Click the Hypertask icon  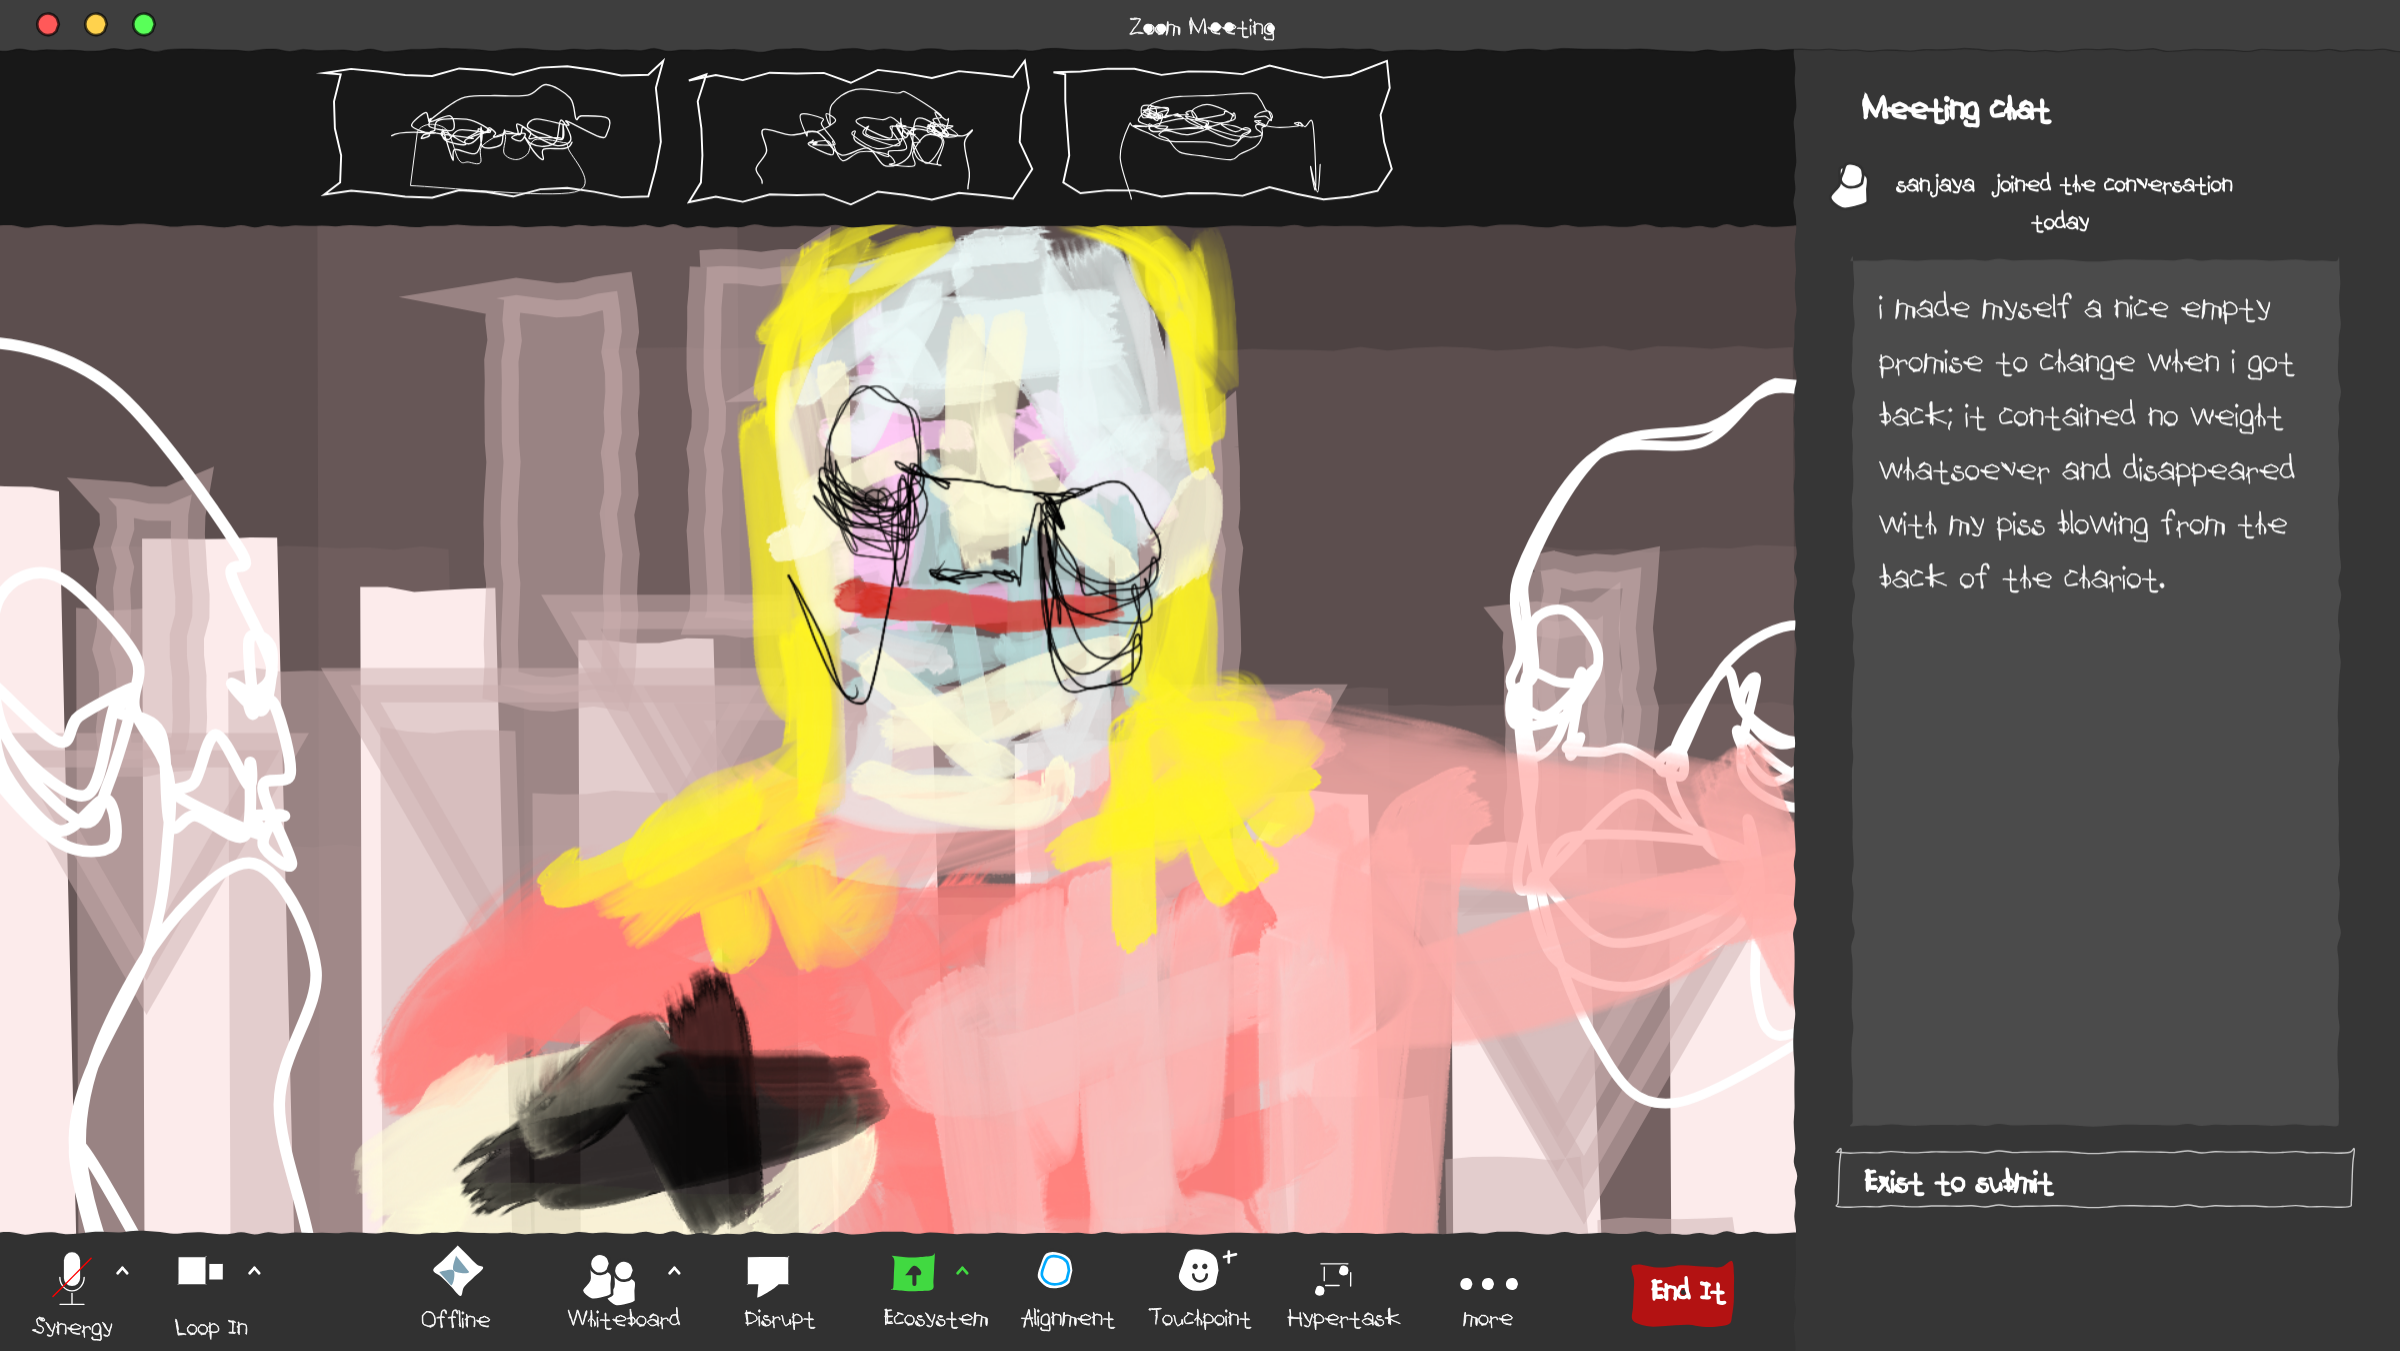click(1335, 1277)
